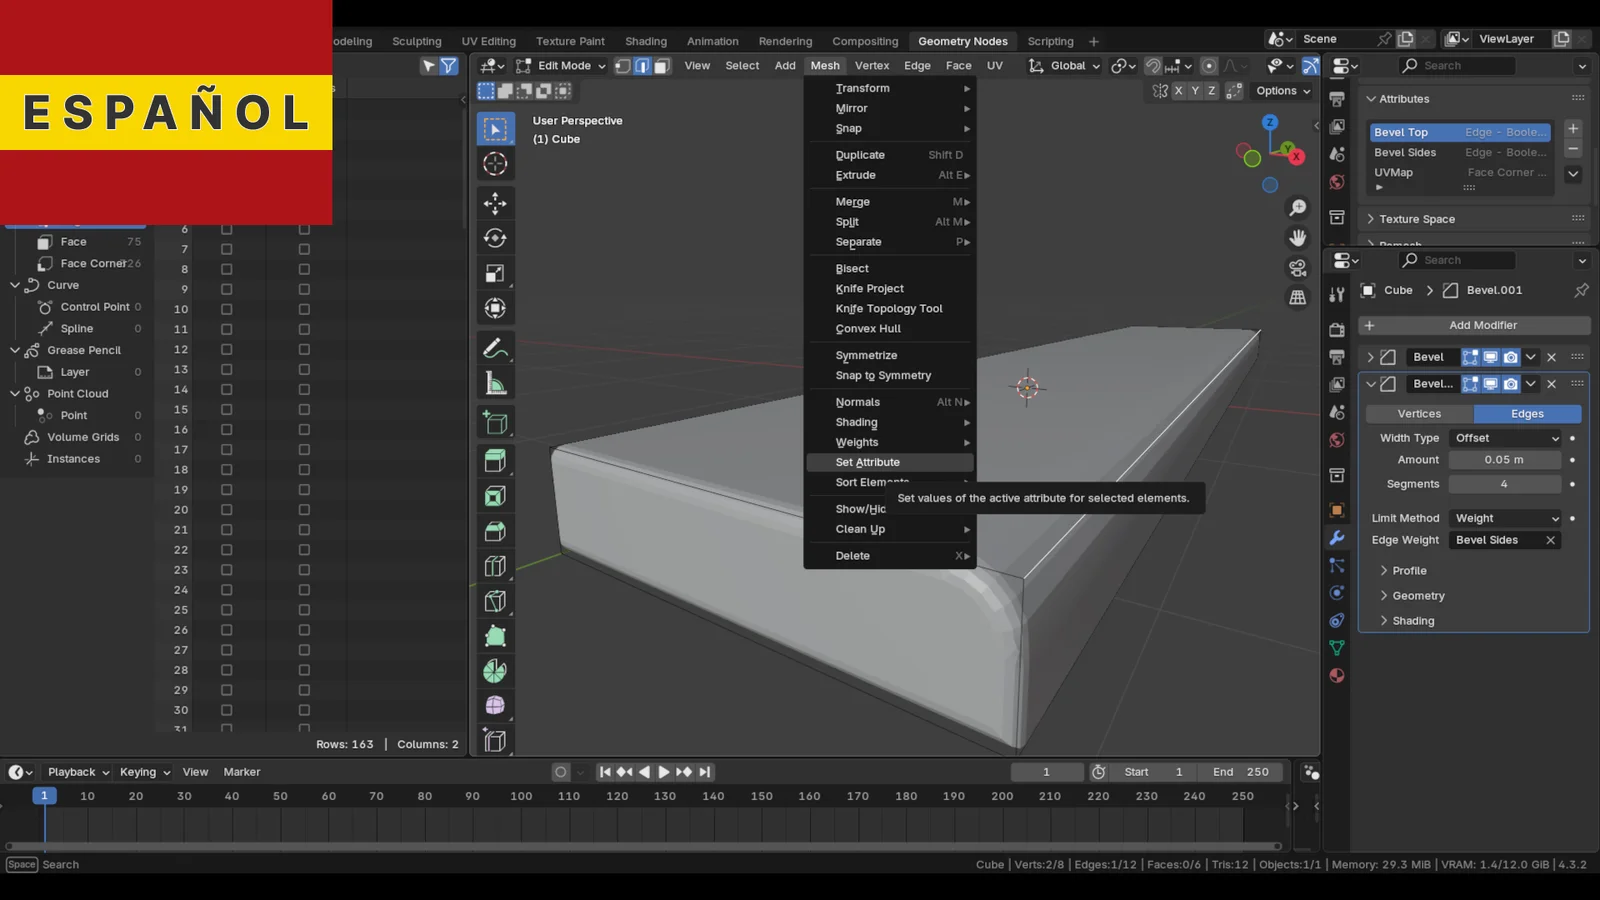Expand the Profile subpanel

[1409, 571]
